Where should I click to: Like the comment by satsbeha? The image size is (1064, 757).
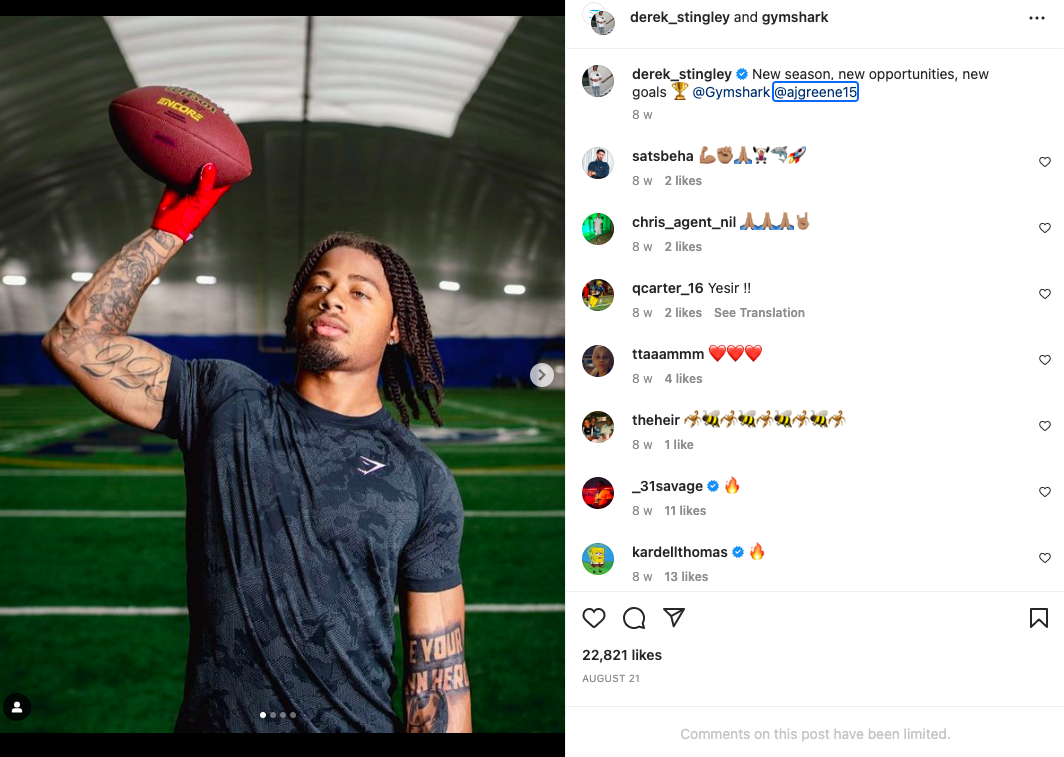(1045, 162)
